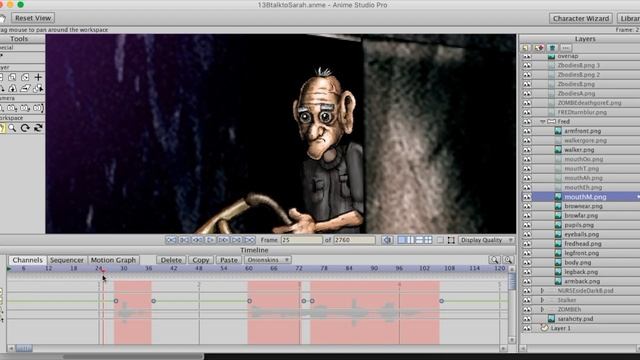Screen dimensions: 640x360
Task: Select the Orbit Workspace refresh-arrows tool
Action: click(x=38, y=128)
